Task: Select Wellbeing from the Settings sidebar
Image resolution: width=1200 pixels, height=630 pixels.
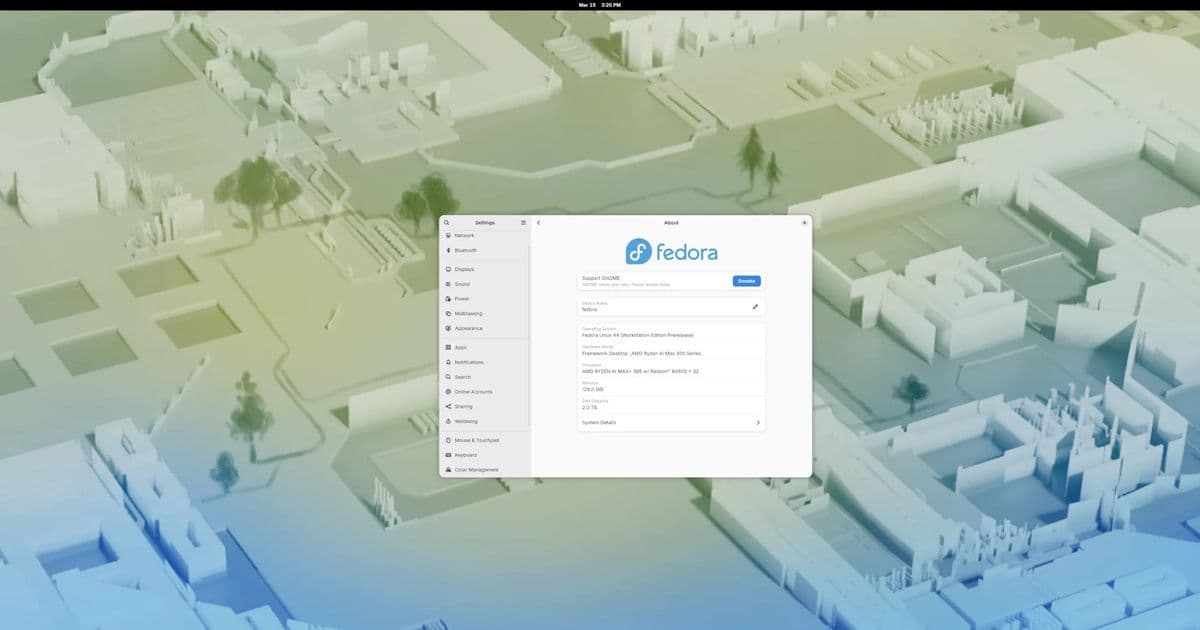Action: (446, 421)
